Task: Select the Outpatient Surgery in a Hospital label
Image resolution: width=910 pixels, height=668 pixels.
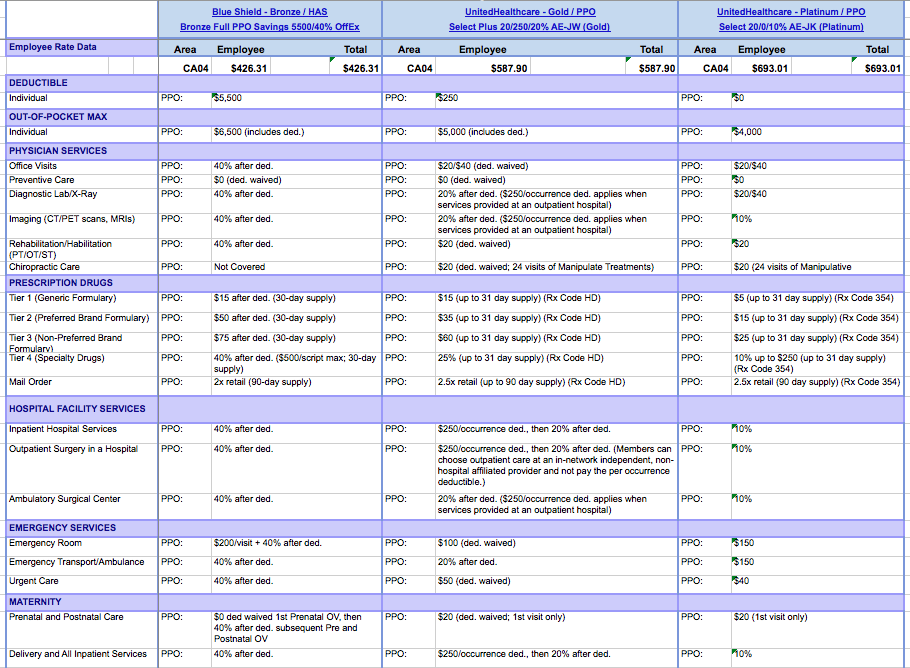Action: [x=82, y=468]
